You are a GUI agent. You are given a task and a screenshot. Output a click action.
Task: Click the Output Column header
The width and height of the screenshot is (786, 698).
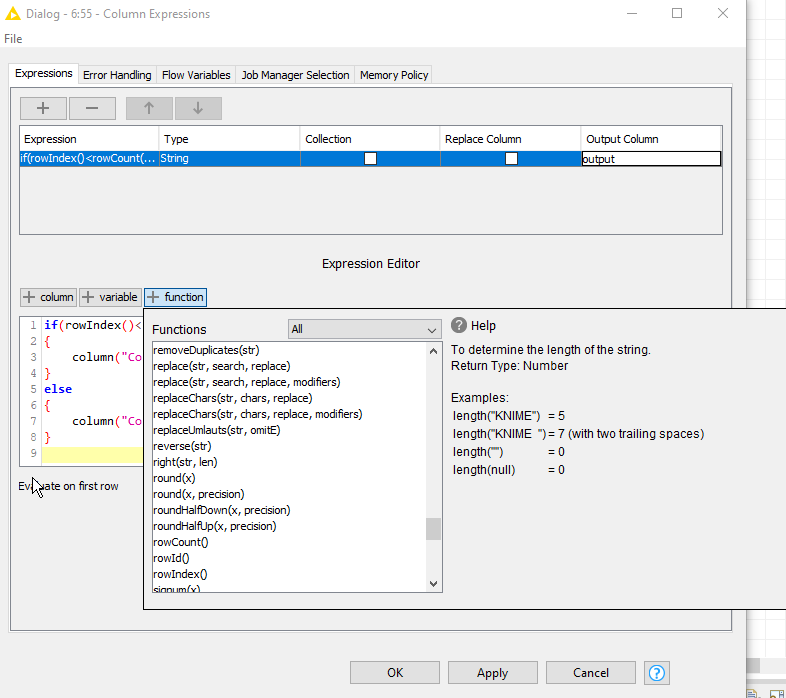pyautogui.click(x=651, y=139)
